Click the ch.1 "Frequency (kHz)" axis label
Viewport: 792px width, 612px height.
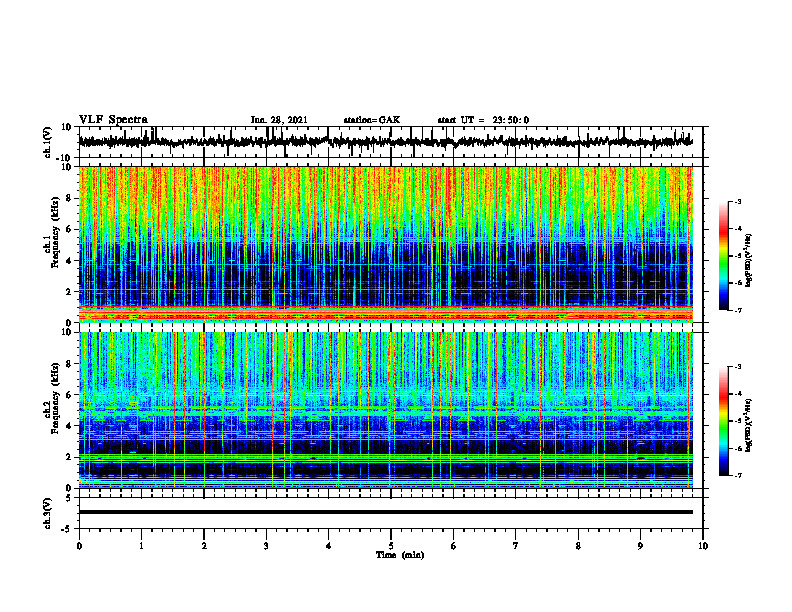tap(56, 232)
